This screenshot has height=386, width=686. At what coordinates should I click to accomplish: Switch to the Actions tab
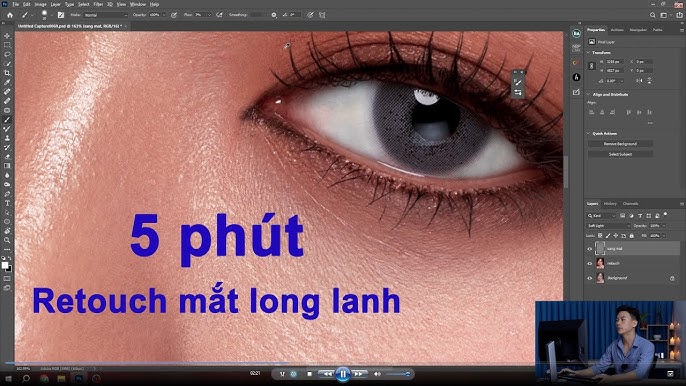pos(617,30)
